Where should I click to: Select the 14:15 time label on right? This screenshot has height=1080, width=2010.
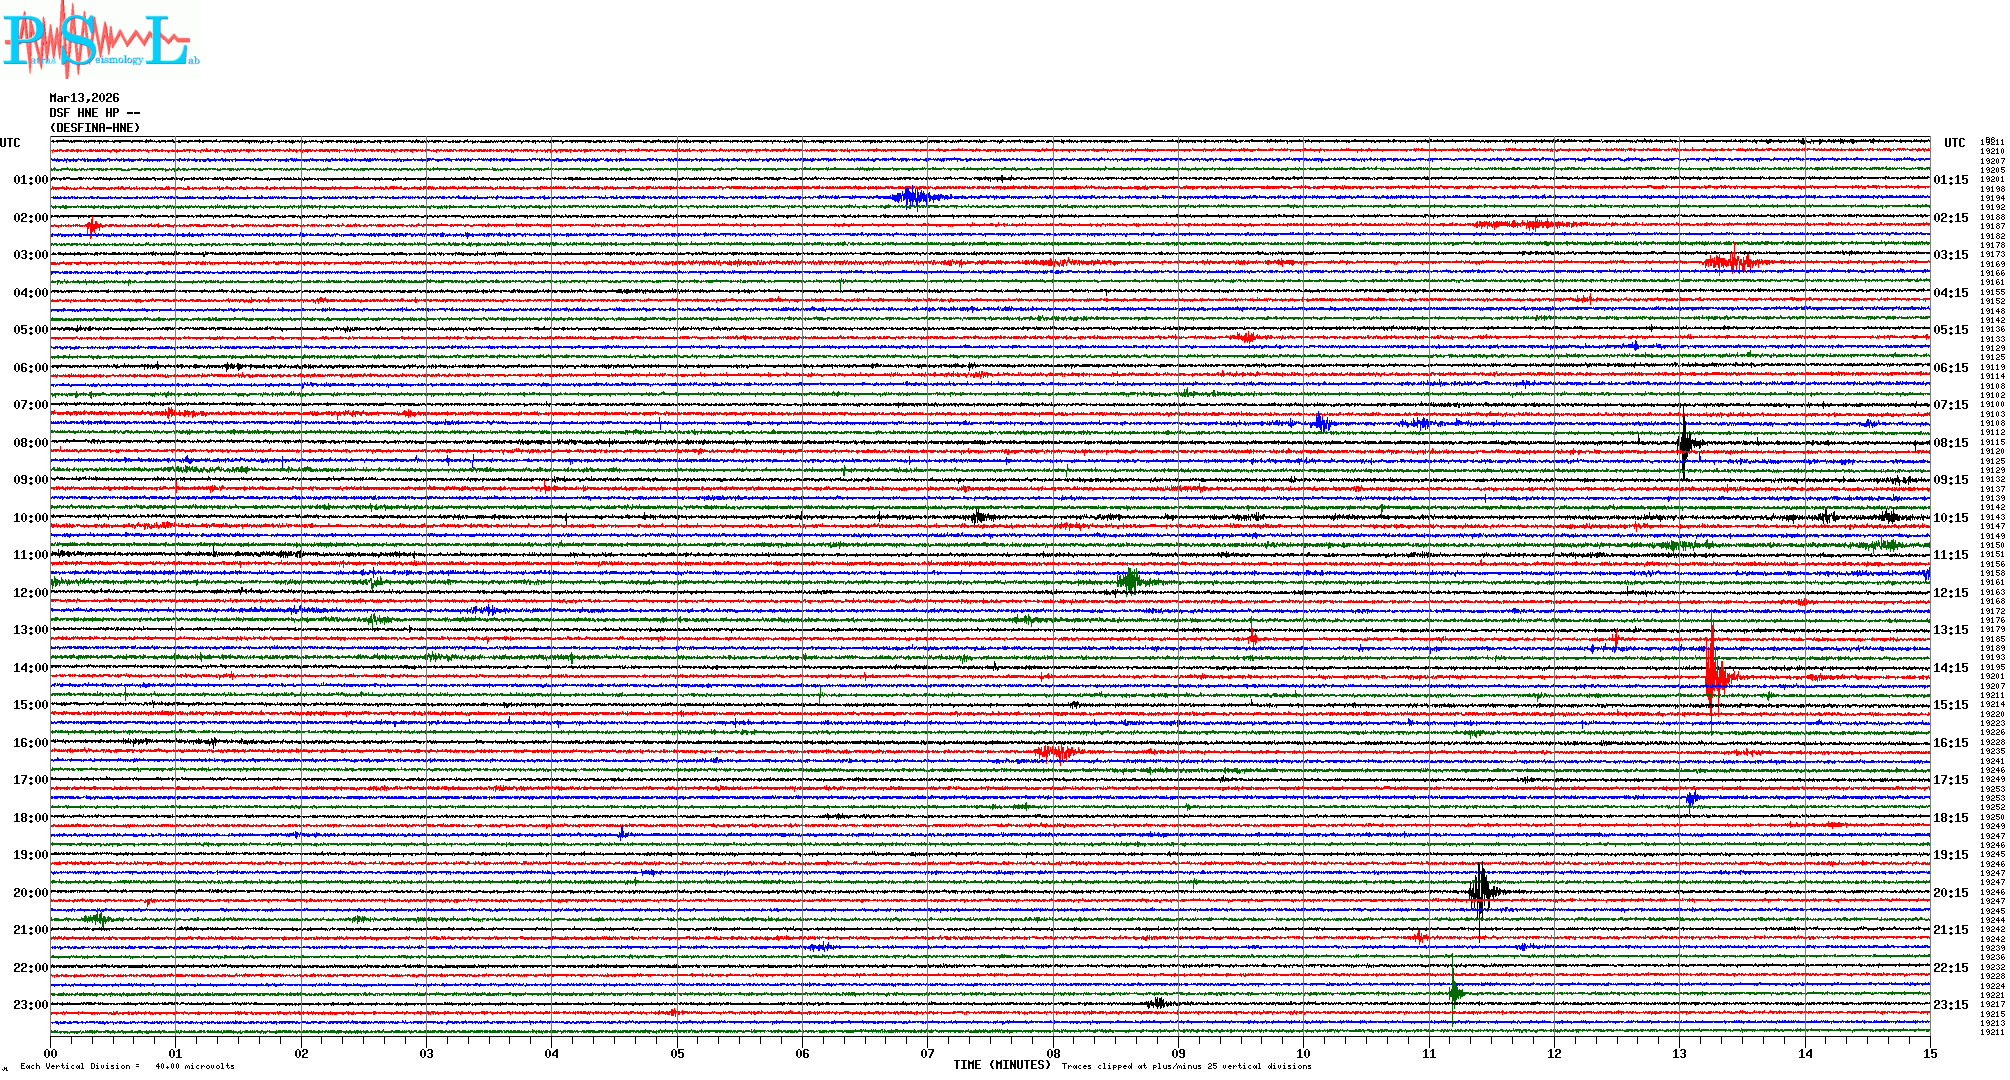(1950, 668)
